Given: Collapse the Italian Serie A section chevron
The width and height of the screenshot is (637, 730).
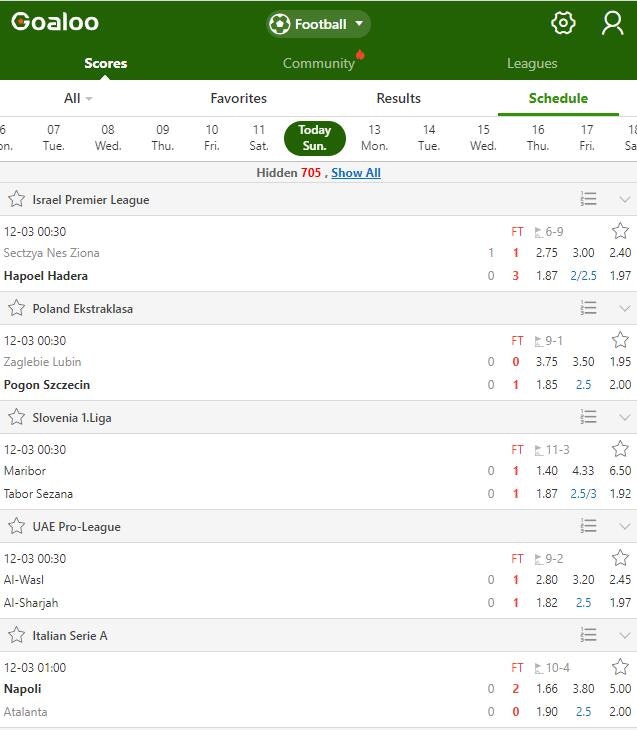Looking at the screenshot, I should pyautogui.click(x=625, y=635).
